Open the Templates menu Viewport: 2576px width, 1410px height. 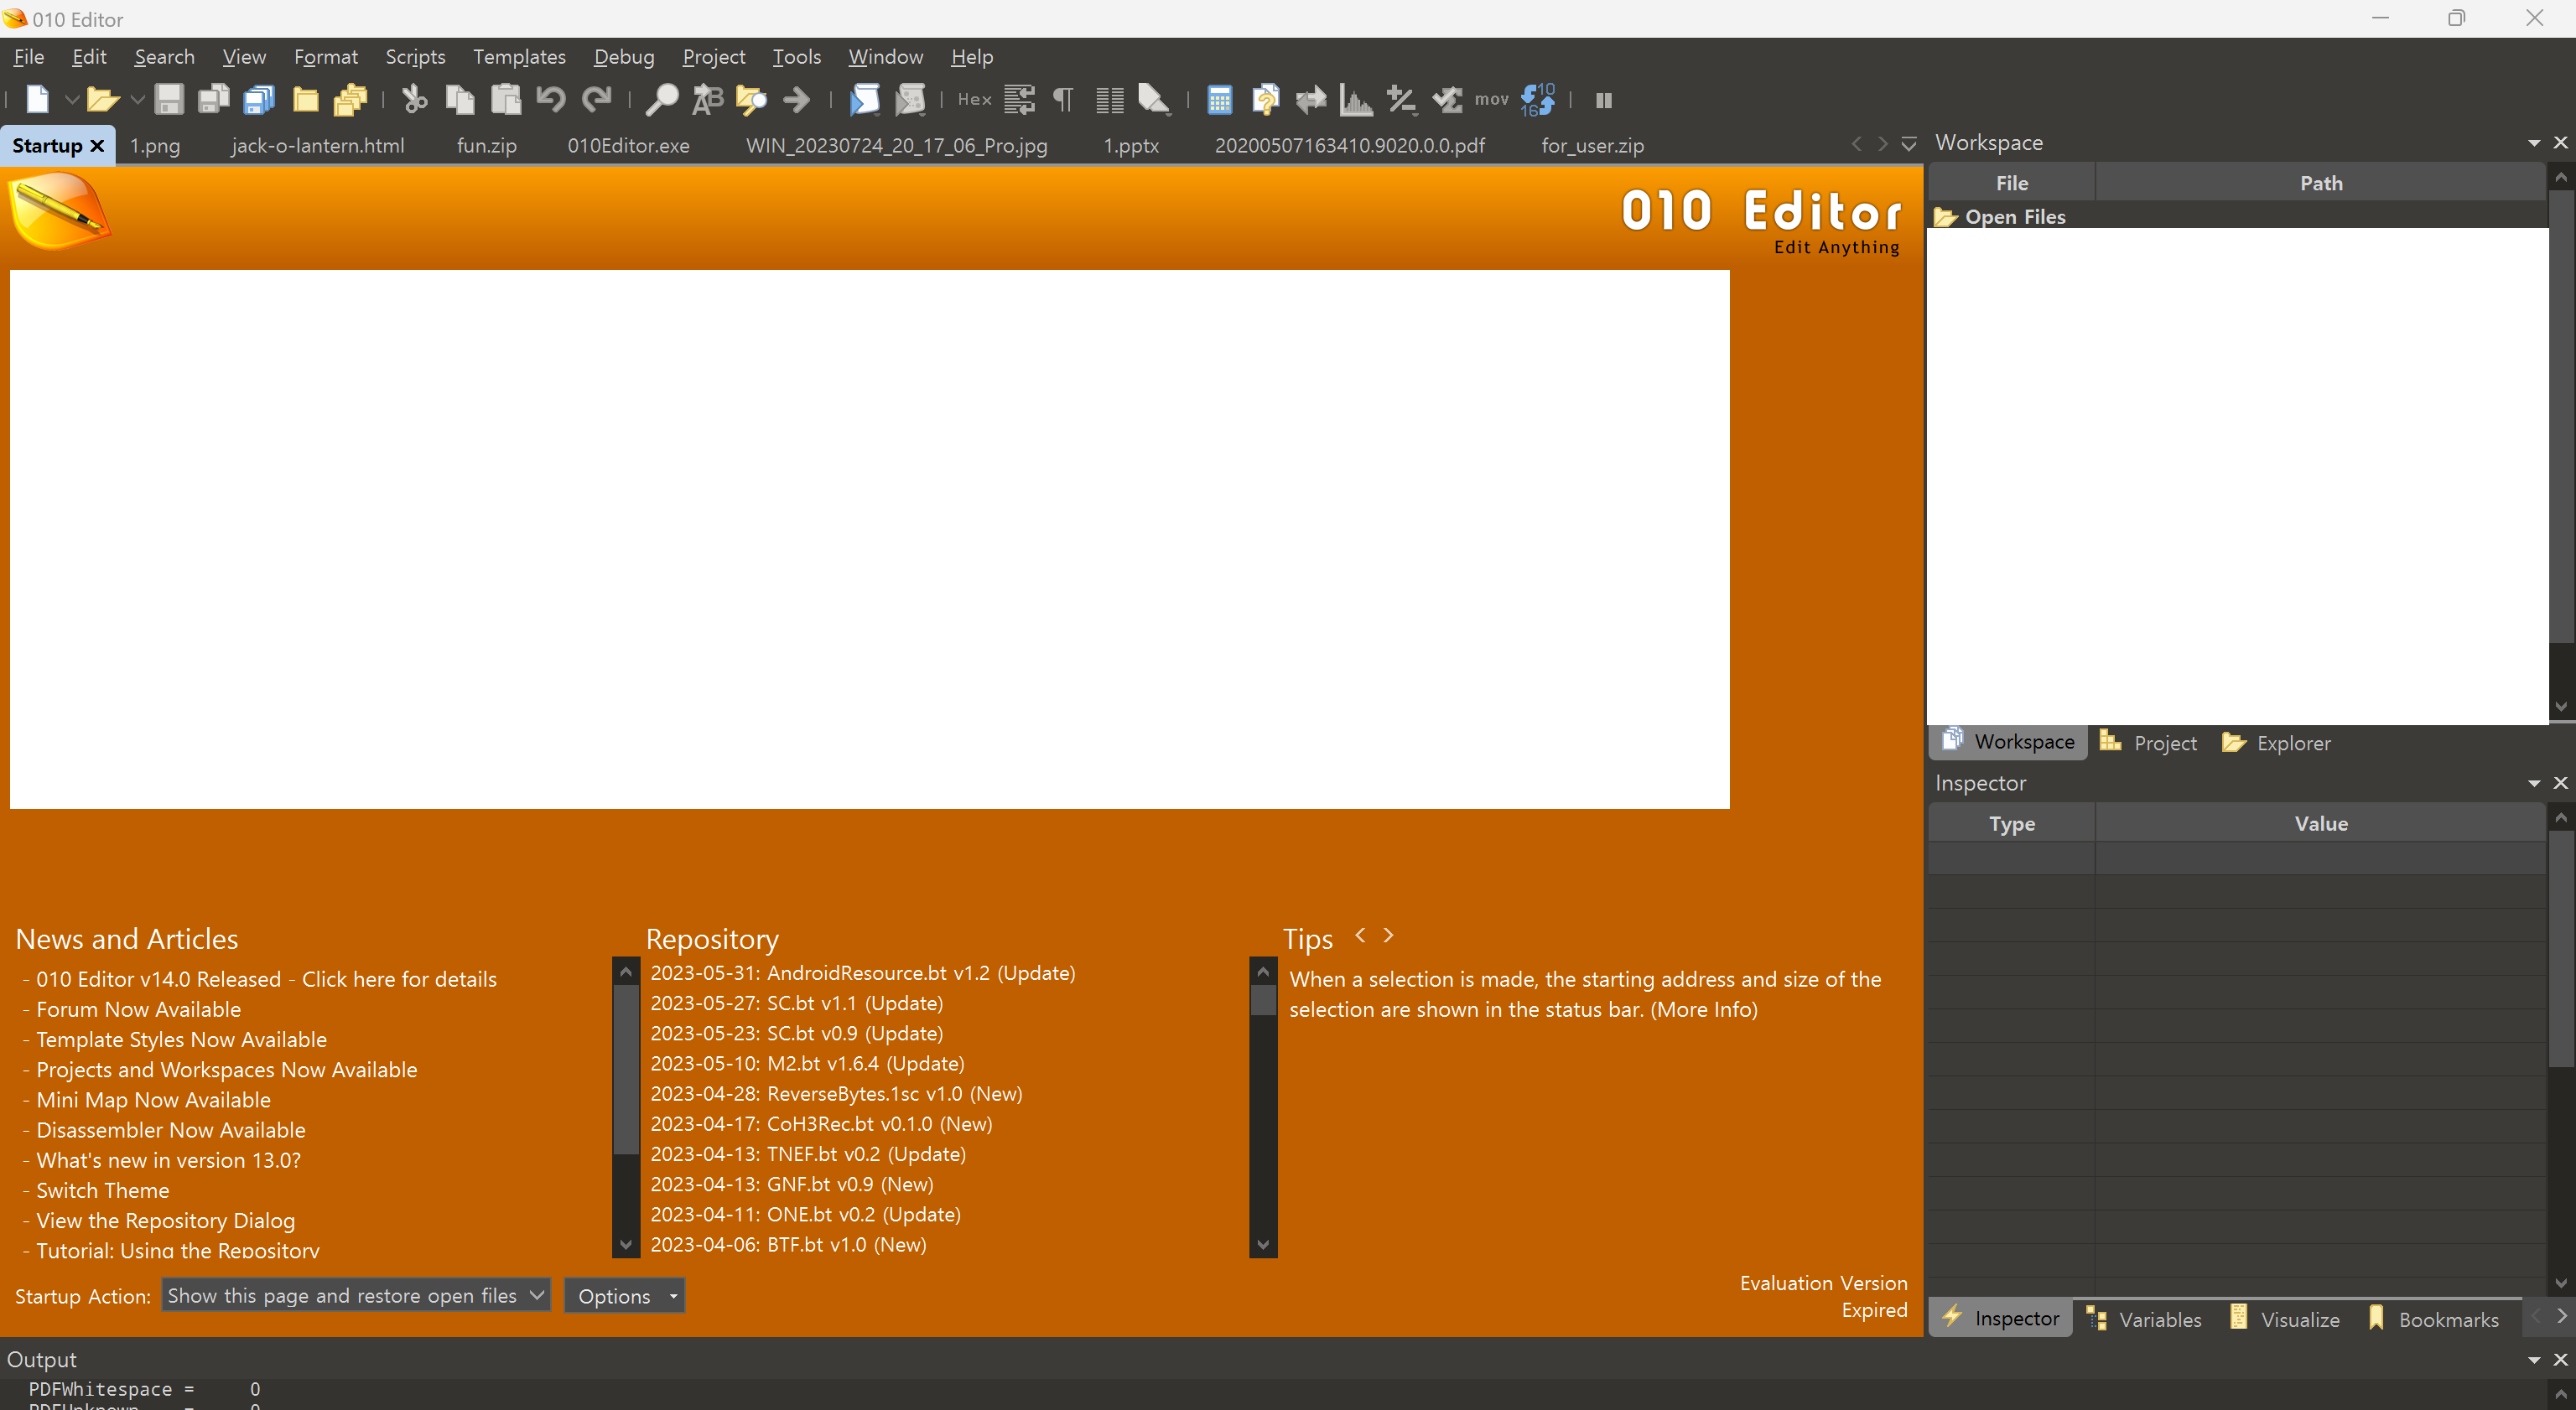click(x=519, y=56)
